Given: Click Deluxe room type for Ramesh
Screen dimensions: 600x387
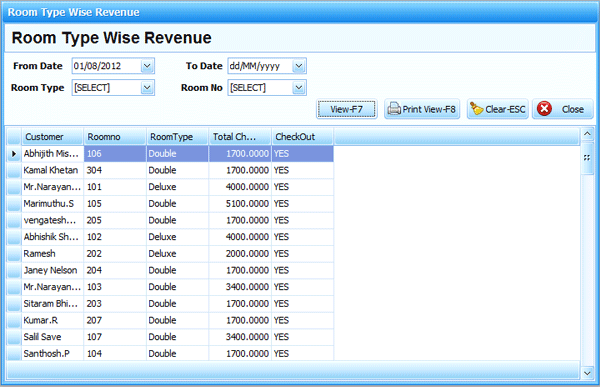Looking at the screenshot, I should tap(178, 254).
